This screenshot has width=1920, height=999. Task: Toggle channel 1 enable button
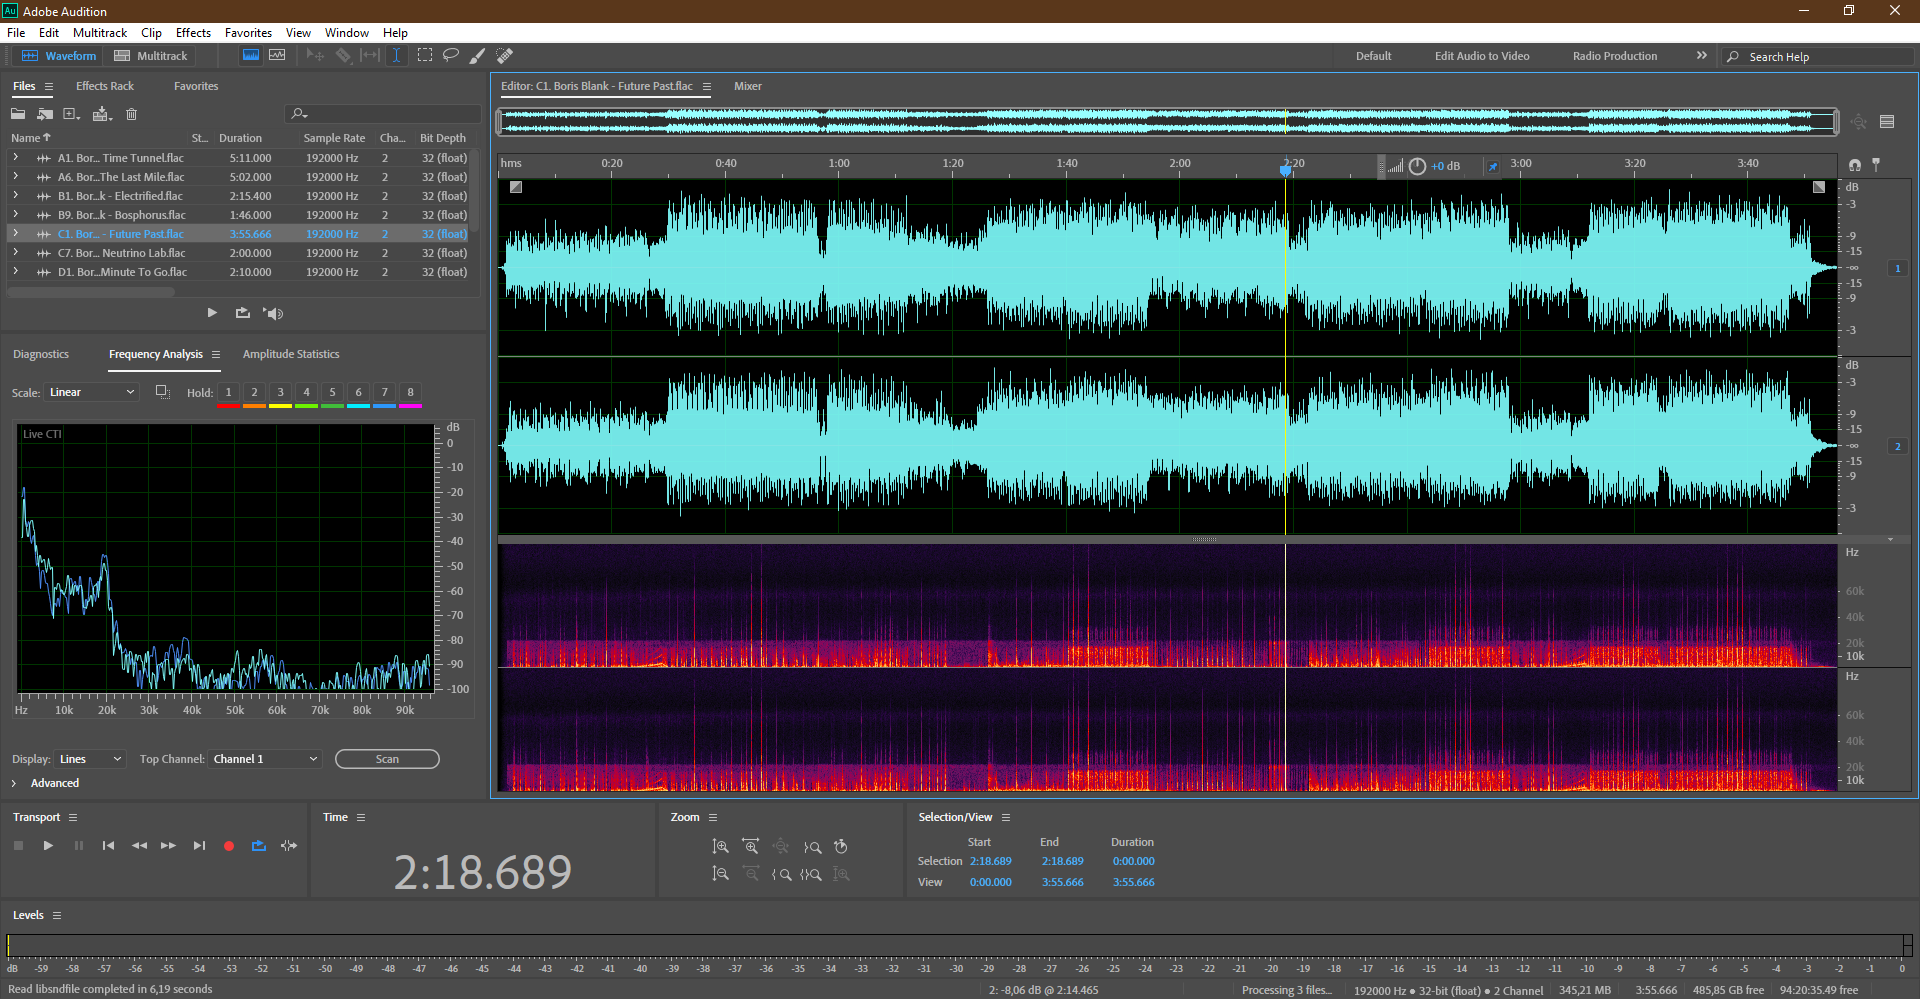click(1897, 268)
